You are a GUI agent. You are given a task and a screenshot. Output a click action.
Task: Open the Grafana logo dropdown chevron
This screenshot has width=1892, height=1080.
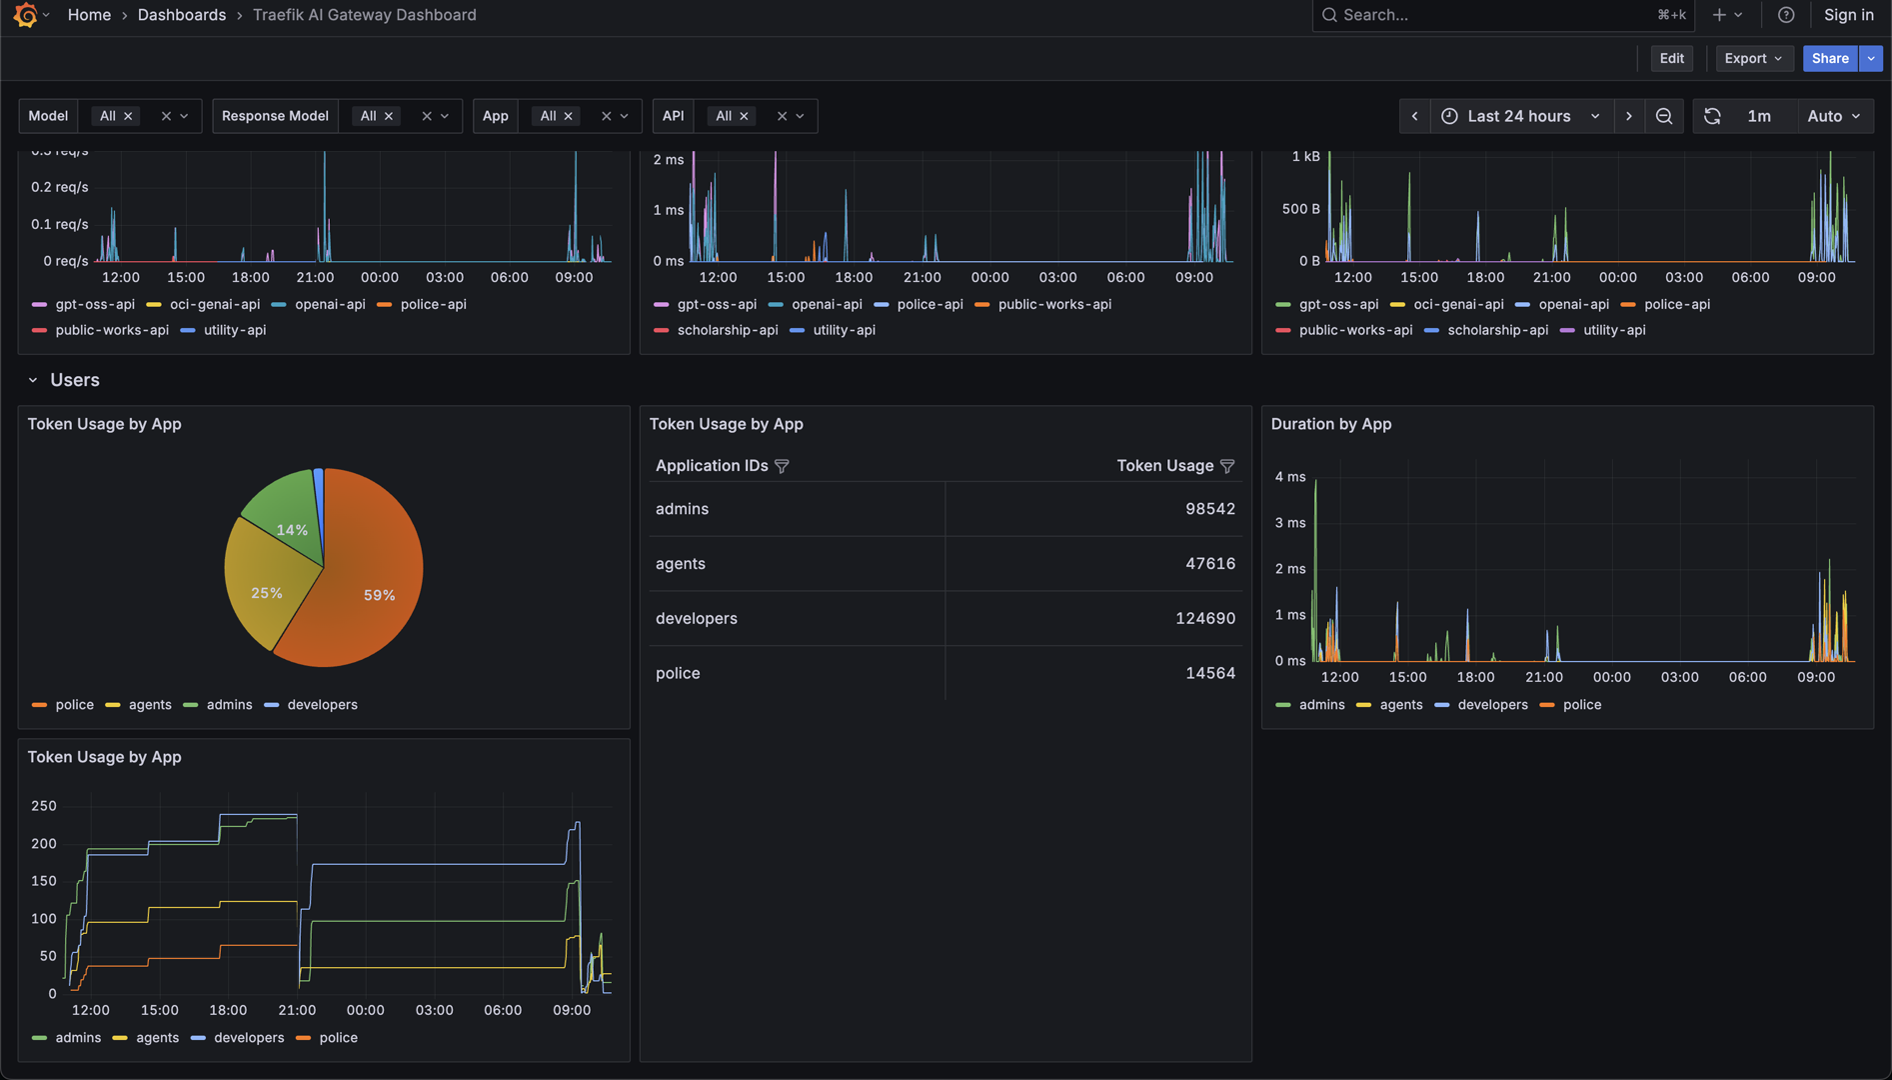coord(46,15)
